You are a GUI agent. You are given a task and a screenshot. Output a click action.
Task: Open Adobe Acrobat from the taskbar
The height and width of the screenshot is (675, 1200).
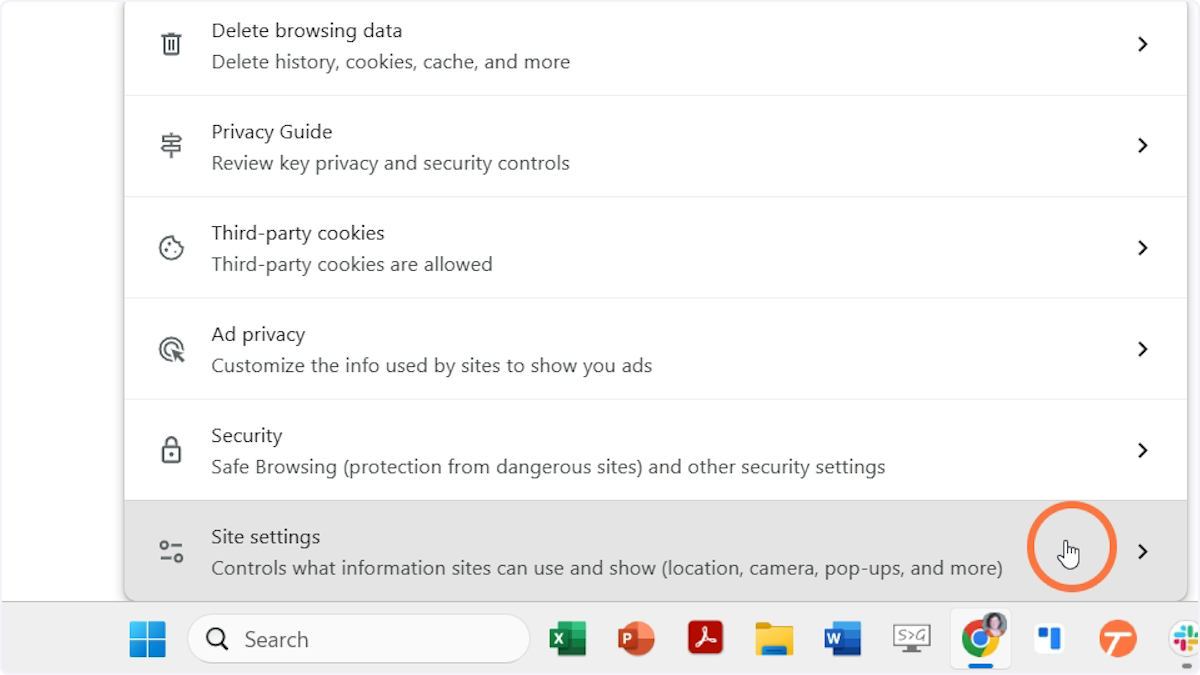705,639
